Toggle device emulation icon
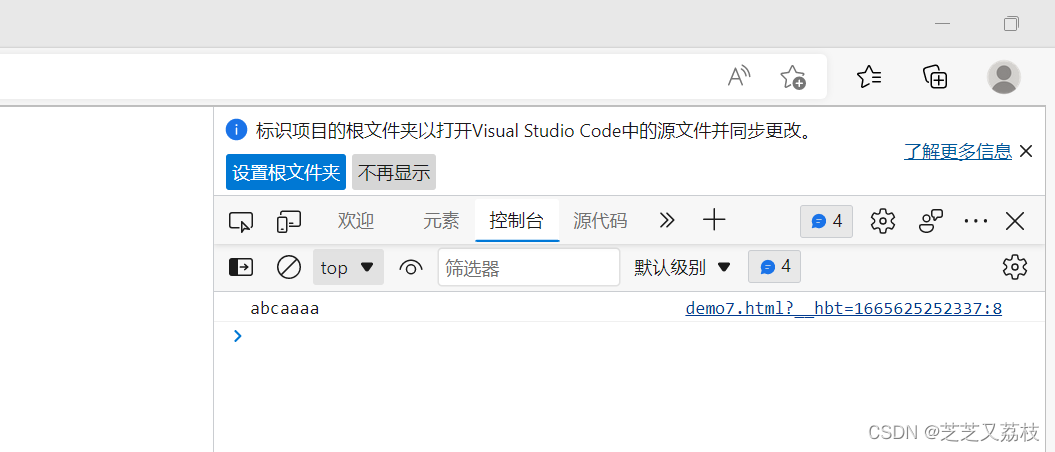The width and height of the screenshot is (1055, 452). 289,221
